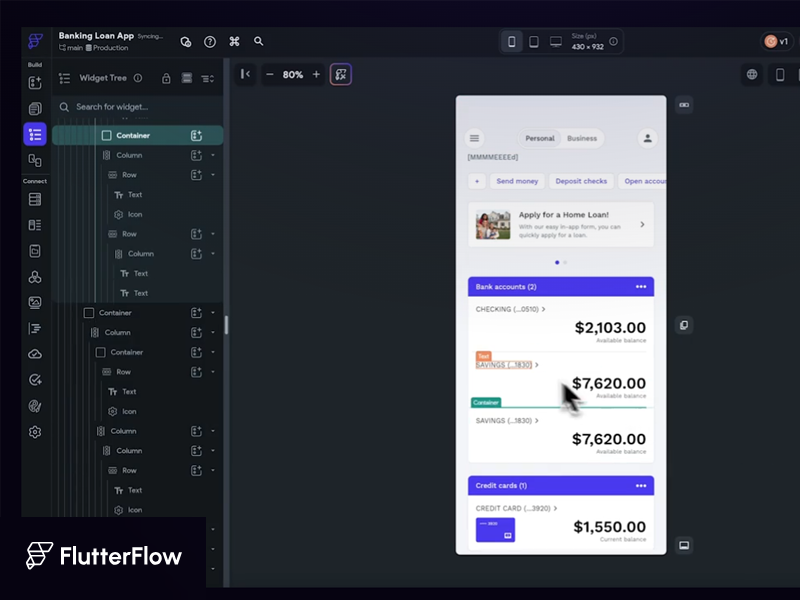800x600 pixels.
Task: Click the Deposit checks button
Action: (581, 181)
